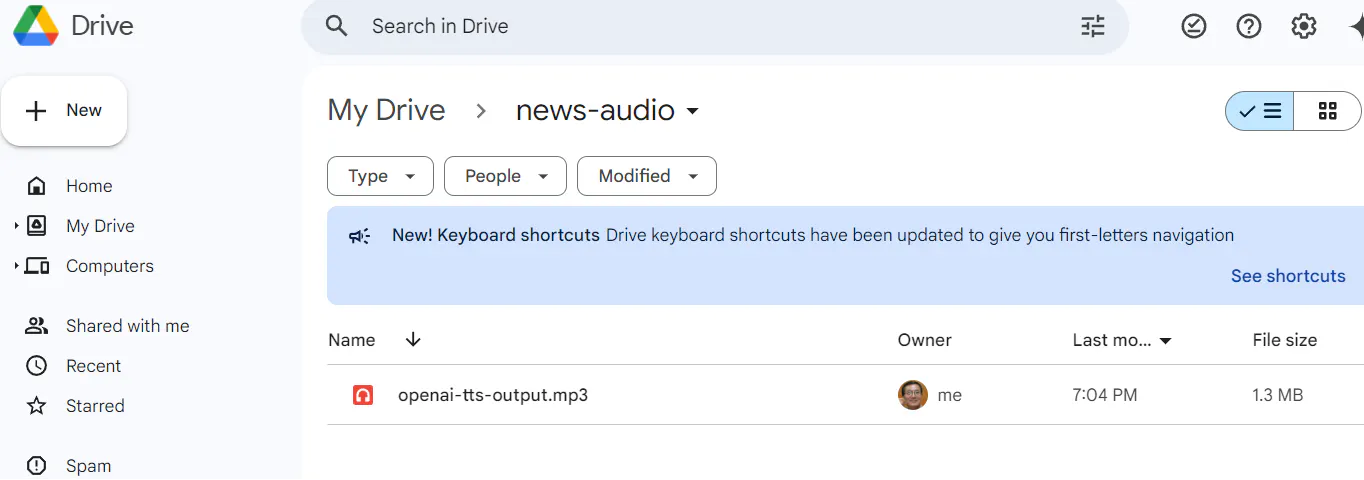This screenshot has height=480, width=1364.
Task: Click the red mp3 audio file icon
Action: point(363,395)
